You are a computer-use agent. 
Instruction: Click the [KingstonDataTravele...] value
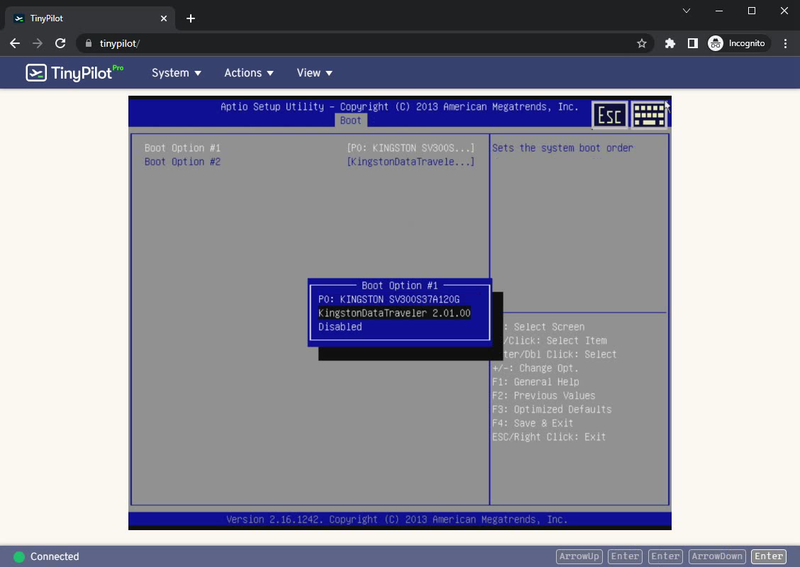click(x=411, y=162)
